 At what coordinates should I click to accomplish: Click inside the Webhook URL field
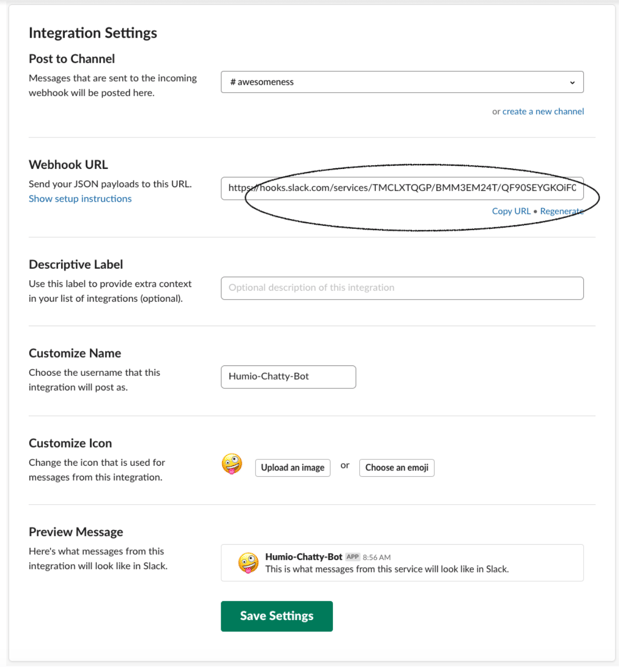pyautogui.click(x=402, y=188)
